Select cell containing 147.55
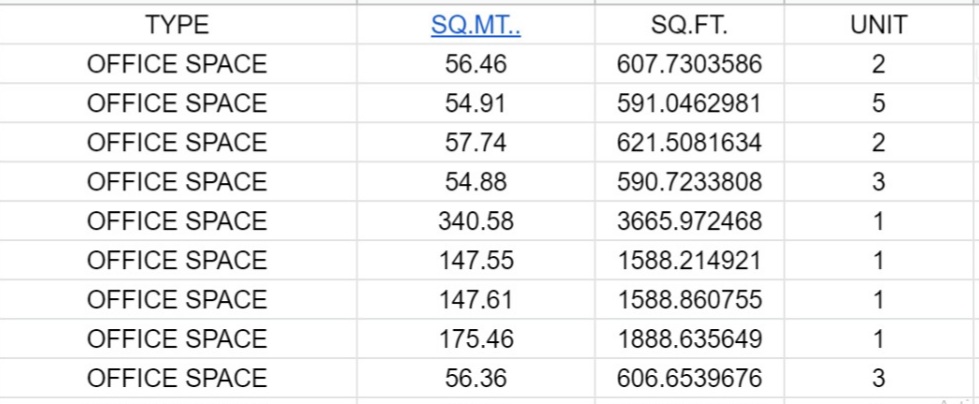Image resolution: width=979 pixels, height=404 pixels. coord(476,260)
